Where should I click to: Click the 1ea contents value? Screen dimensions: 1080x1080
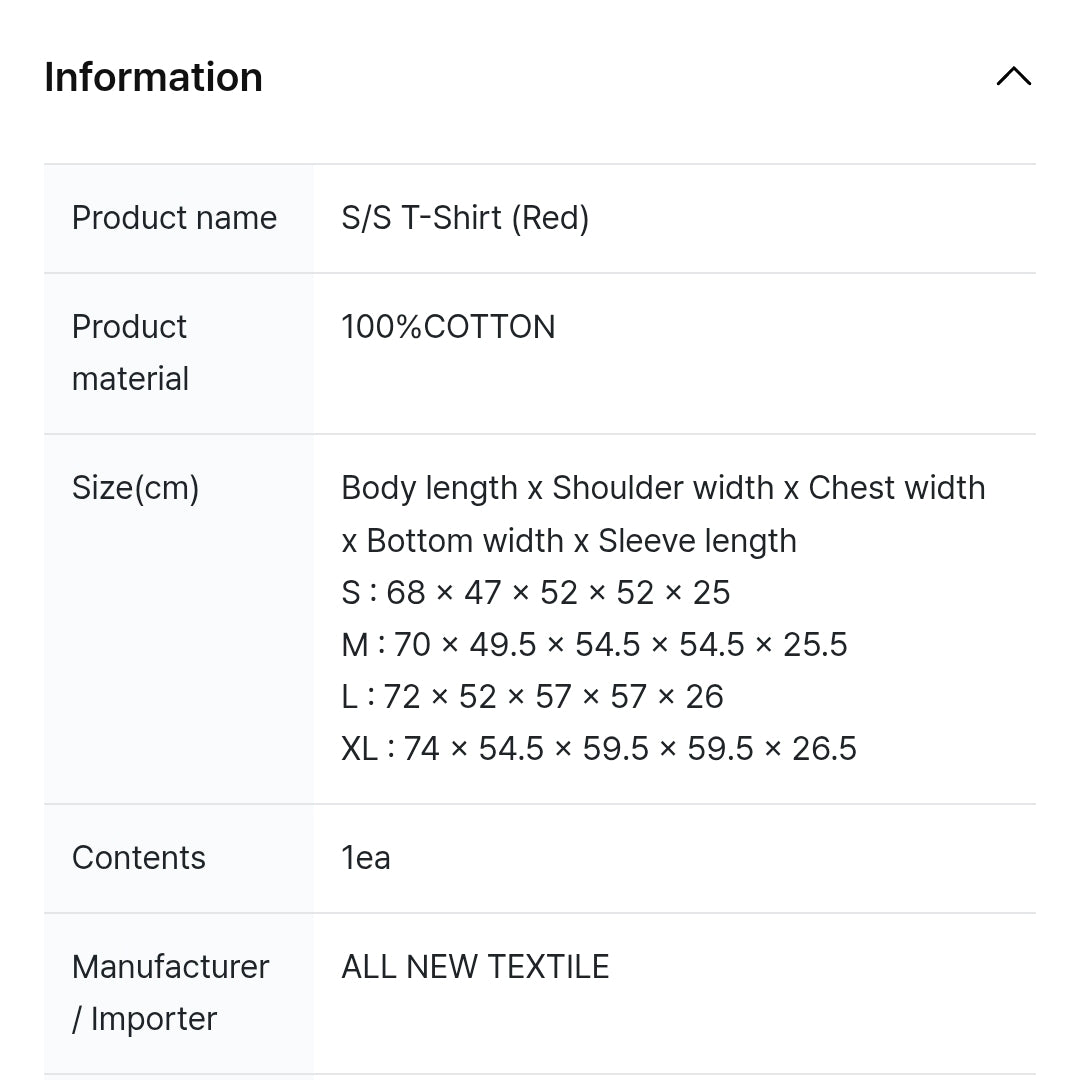tap(366, 858)
